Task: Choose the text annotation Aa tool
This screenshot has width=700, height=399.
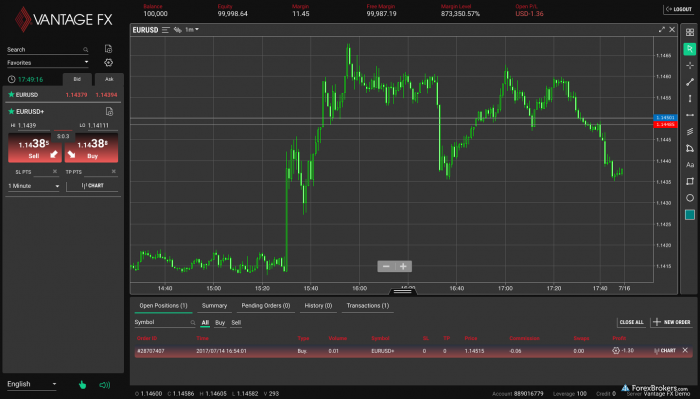Action: click(690, 165)
